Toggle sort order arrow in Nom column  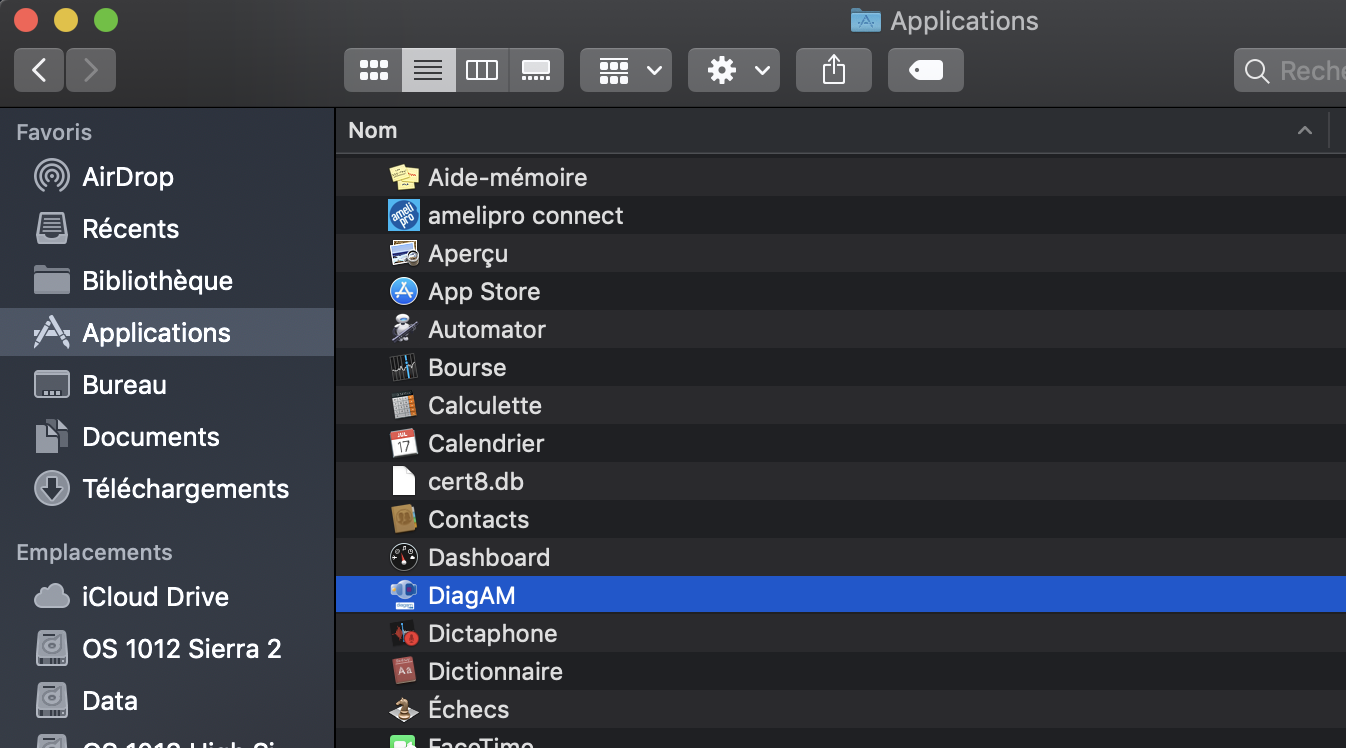[1304, 131]
